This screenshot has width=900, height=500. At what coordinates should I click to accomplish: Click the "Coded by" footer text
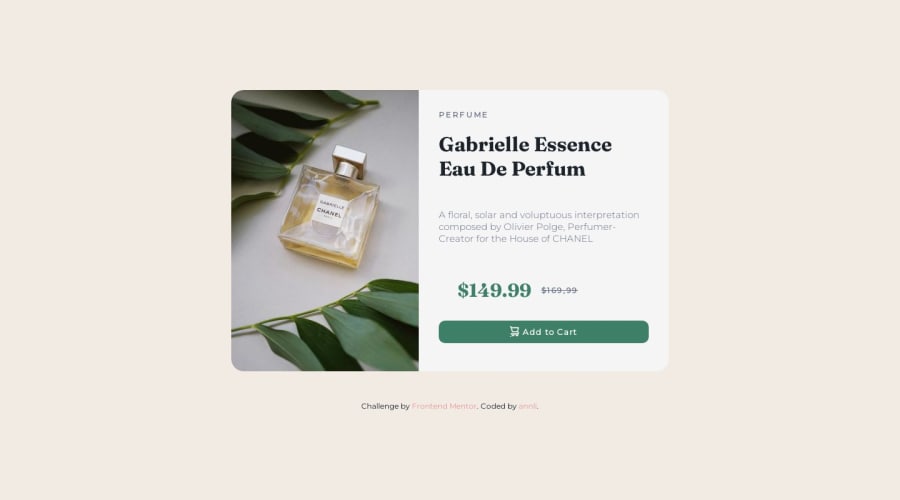[x=498, y=406]
